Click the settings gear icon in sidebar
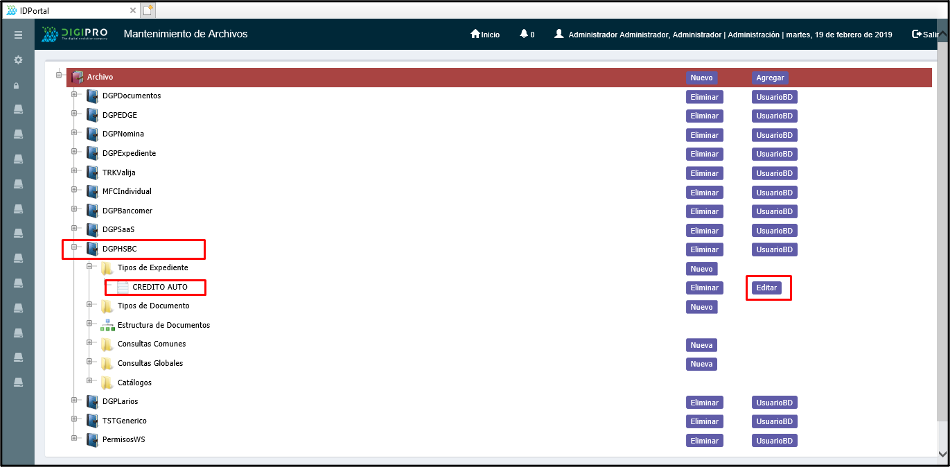This screenshot has height=468, width=950. coord(17,60)
